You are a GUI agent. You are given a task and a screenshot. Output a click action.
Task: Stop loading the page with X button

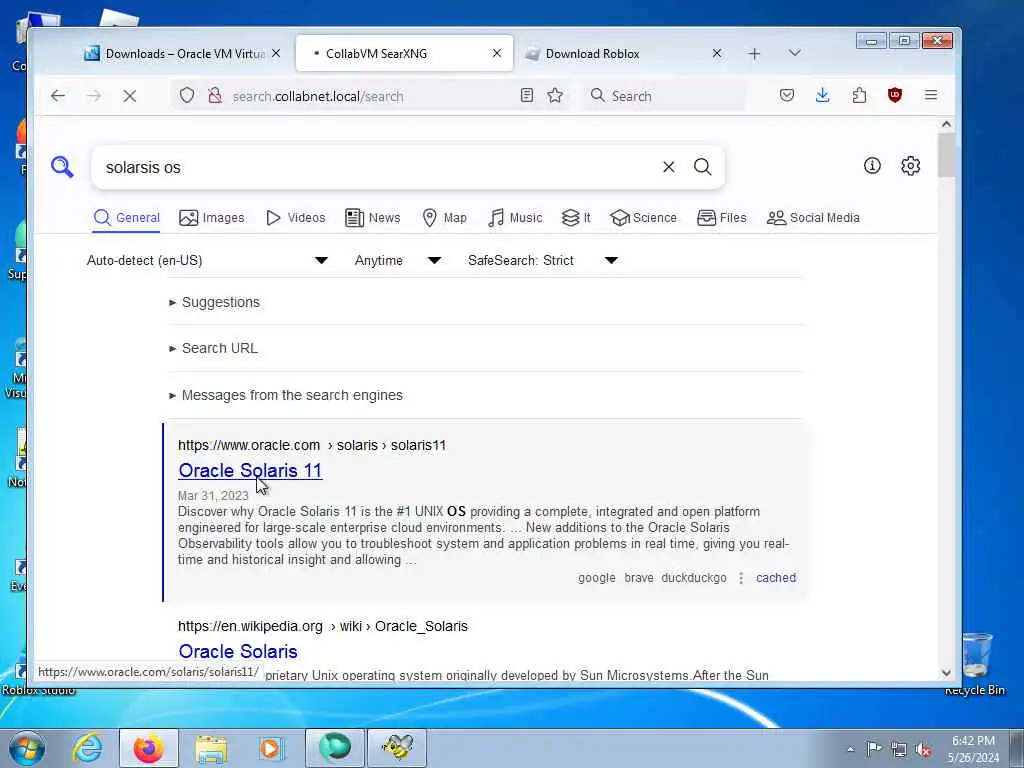point(130,96)
